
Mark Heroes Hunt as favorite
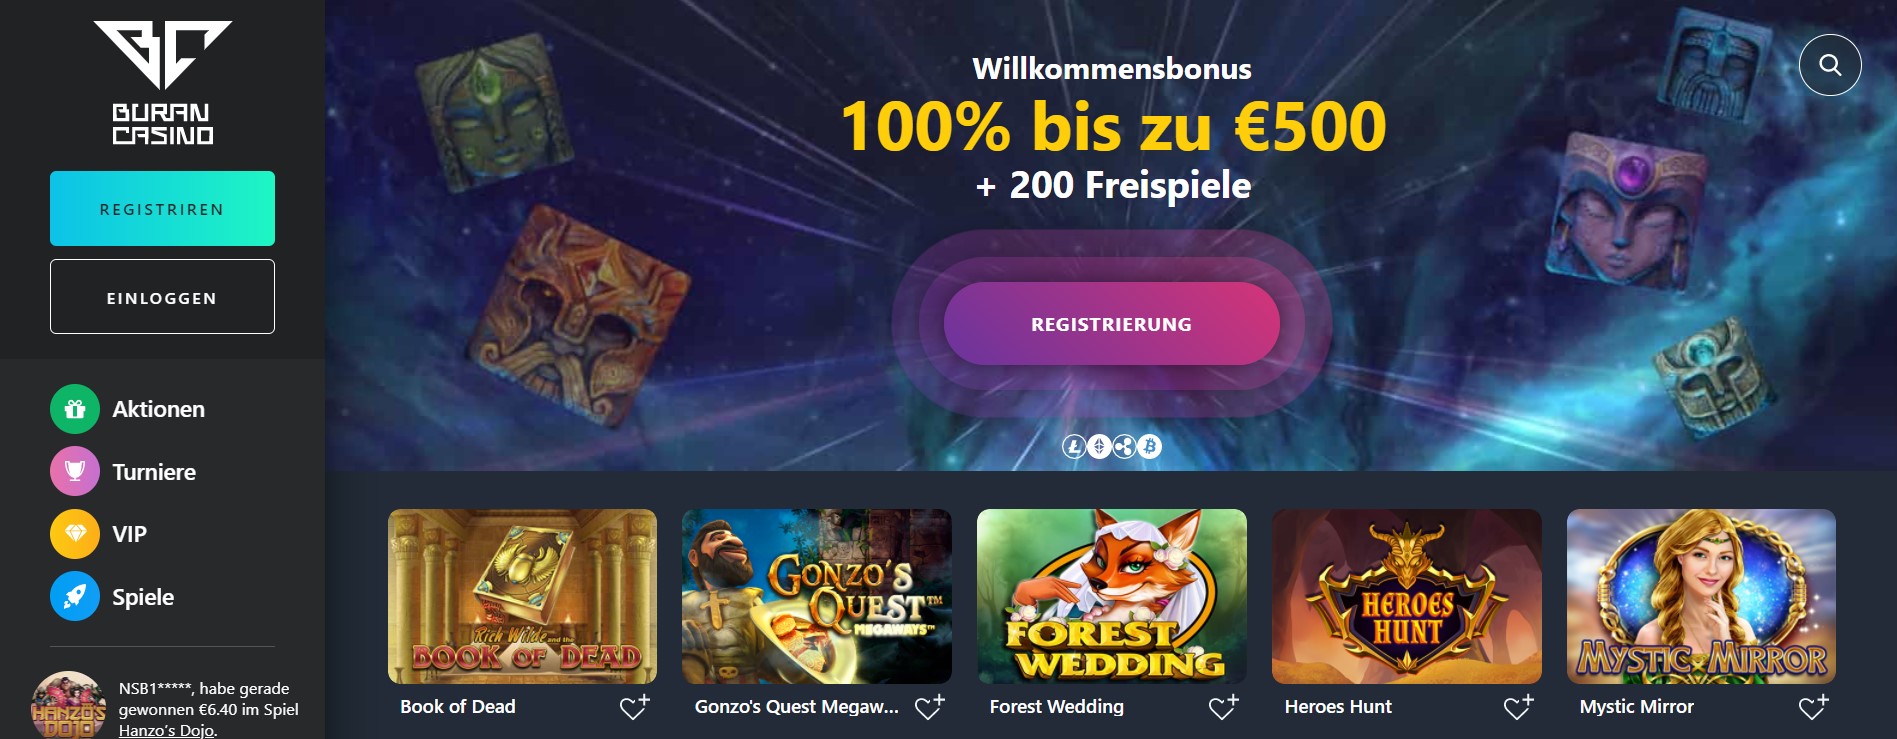(x=1518, y=707)
